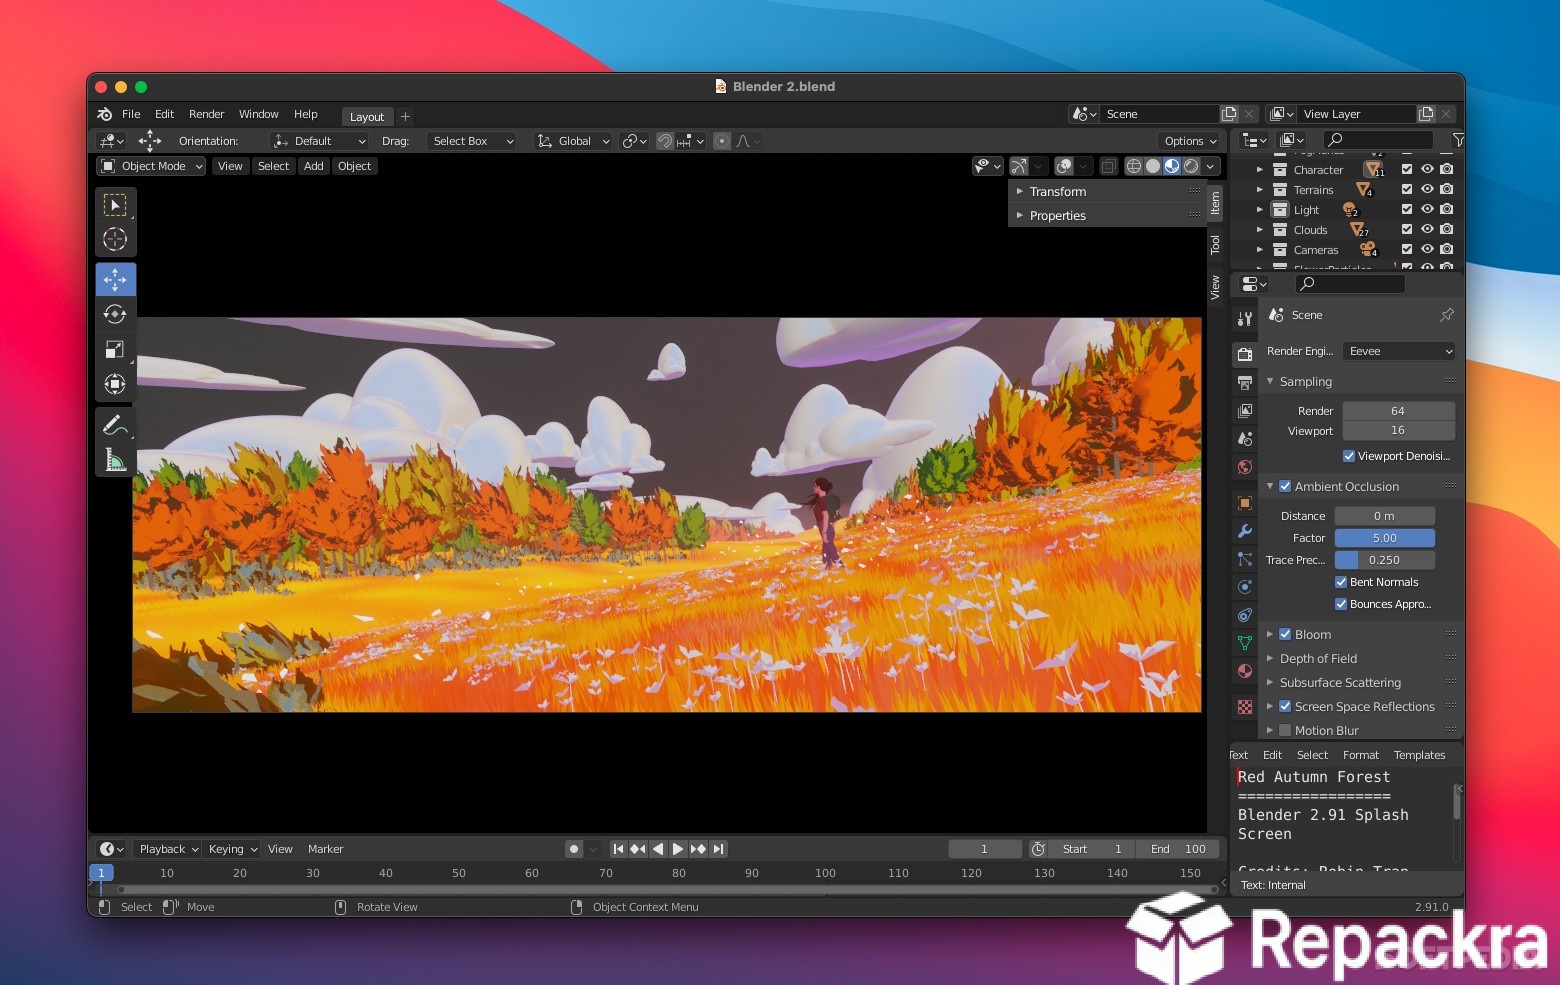Screen dimensions: 1560x985
Task: Open the Templates menu in text editor
Action: [x=1419, y=755]
